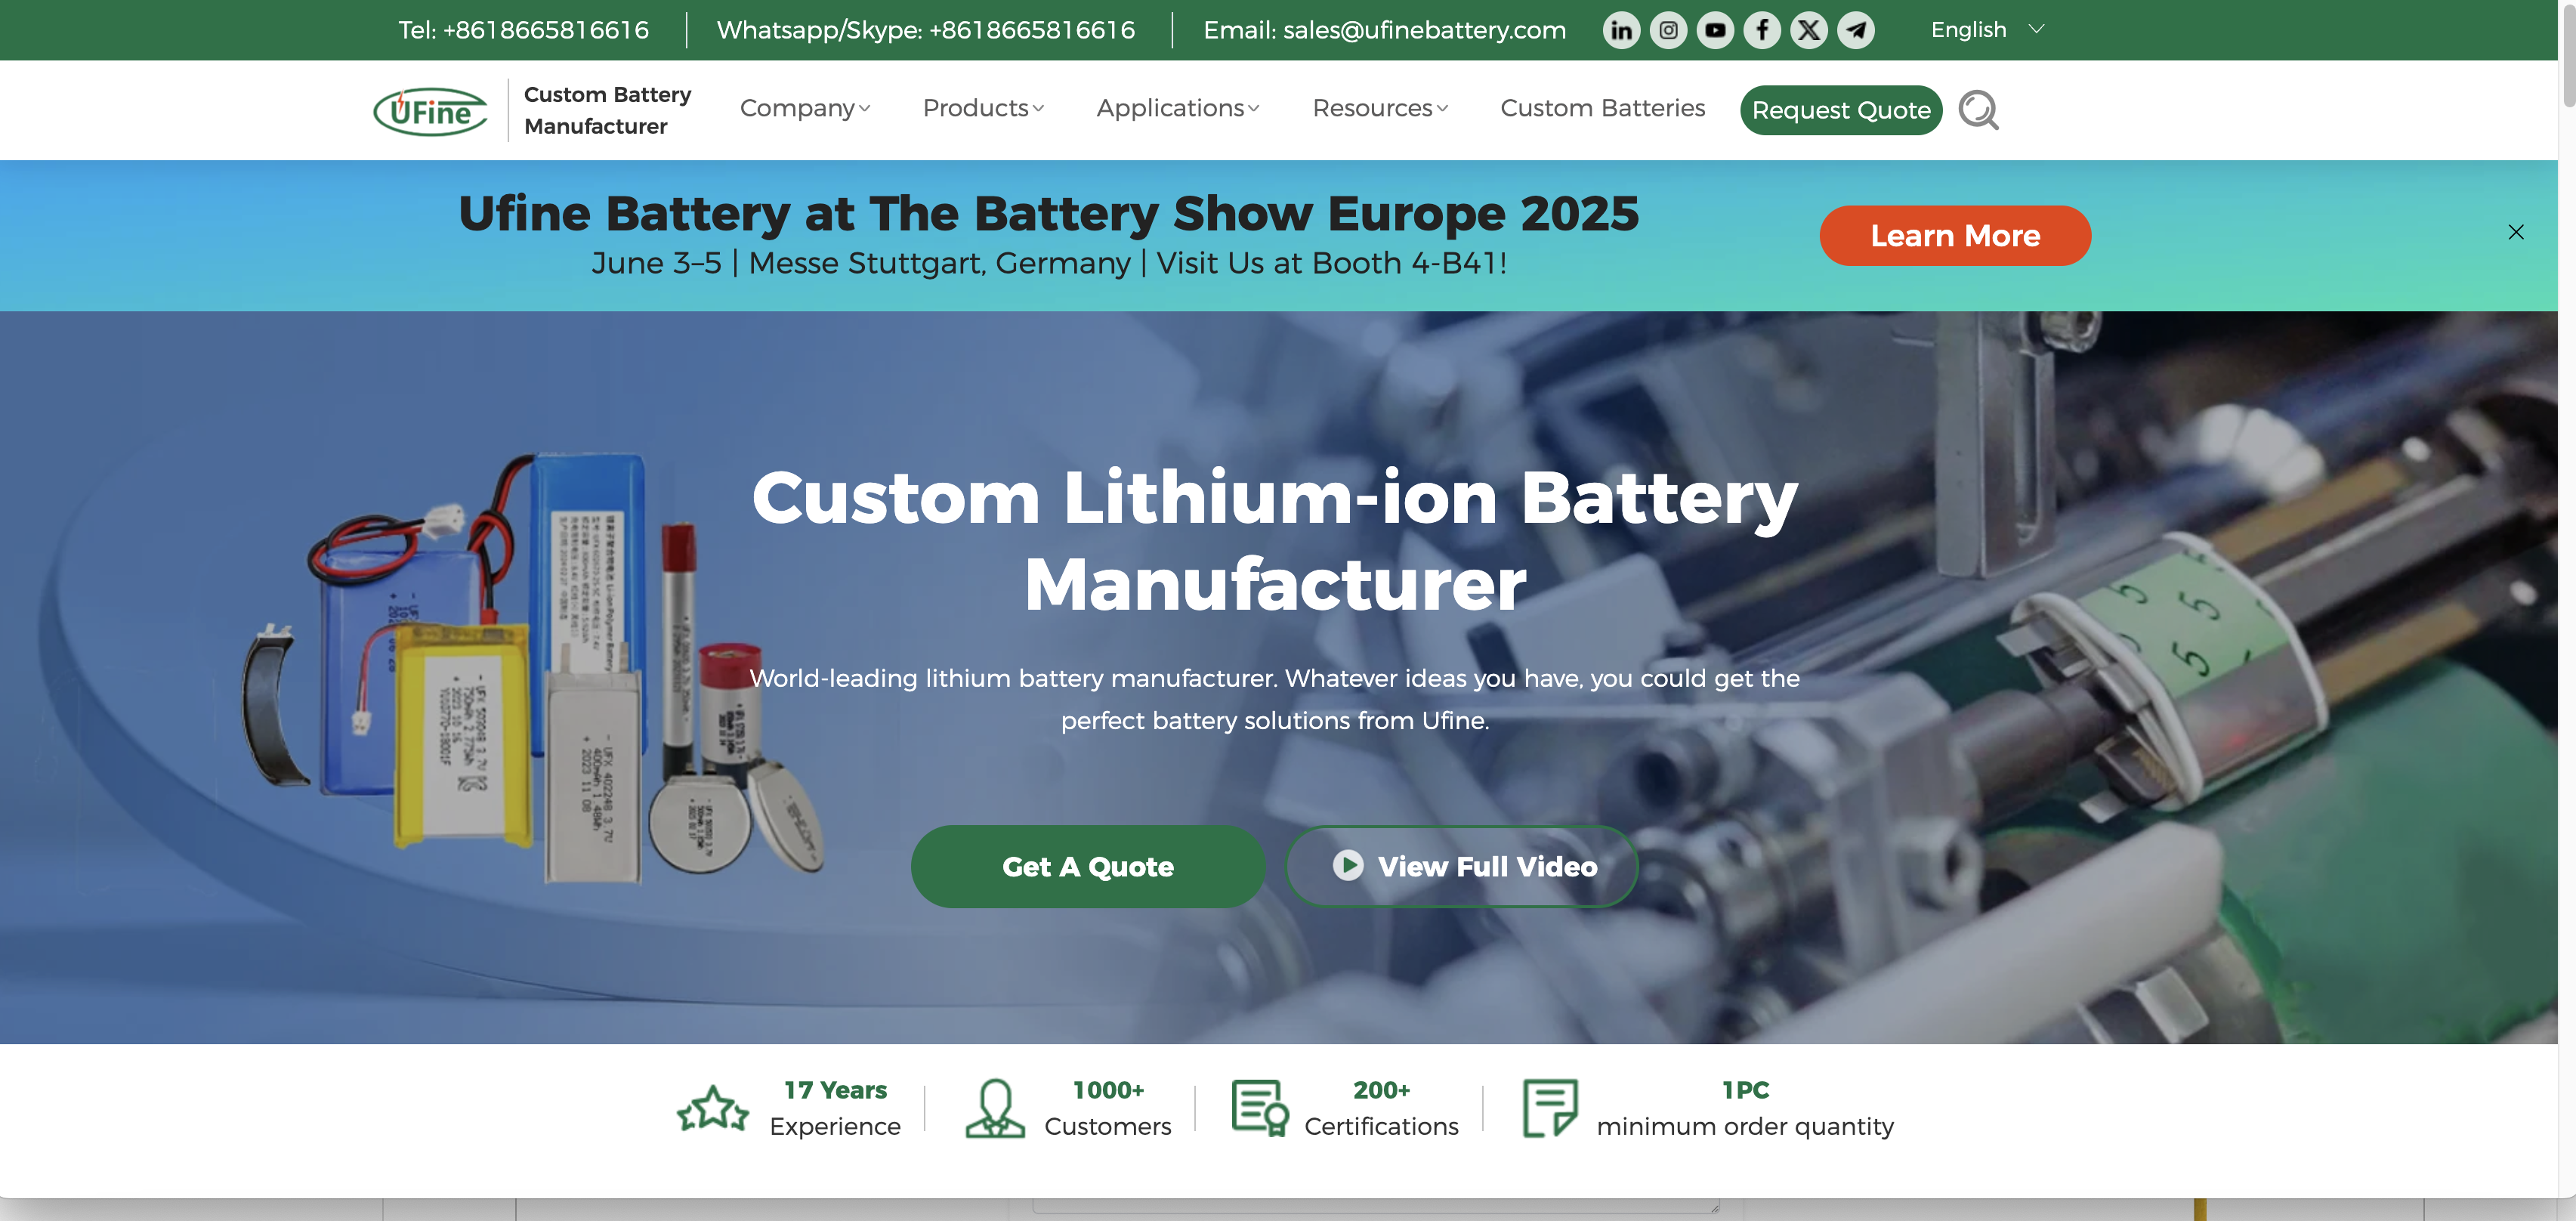Open the X (Twitter) social icon
This screenshot has width=2576, height=1221.
(x=1809, y=30)
